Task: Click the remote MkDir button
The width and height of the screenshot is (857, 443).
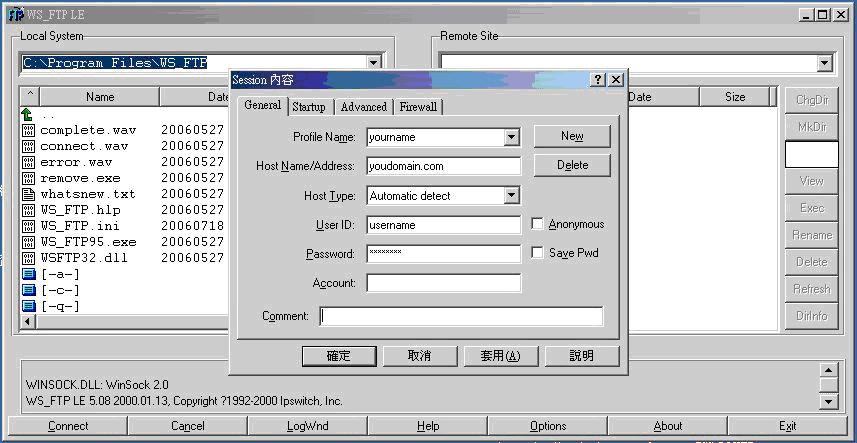Action: [x=812, y=127]
